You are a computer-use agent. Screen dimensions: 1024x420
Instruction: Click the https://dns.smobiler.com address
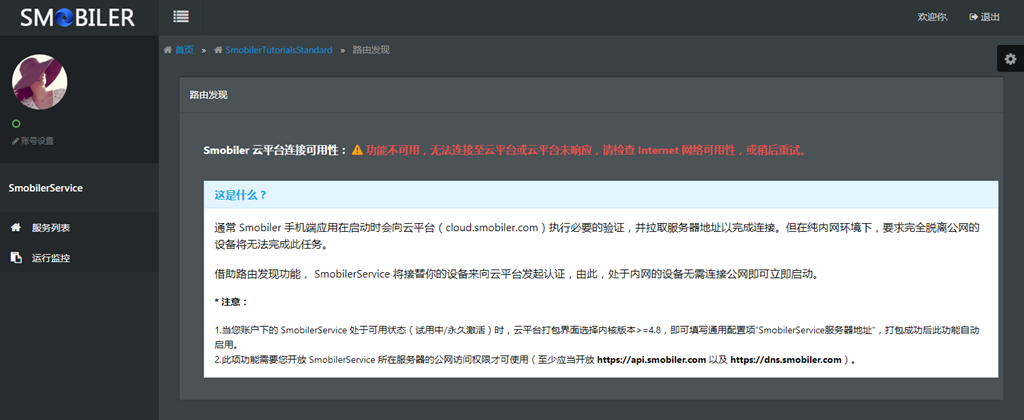(x=786, y=359)
